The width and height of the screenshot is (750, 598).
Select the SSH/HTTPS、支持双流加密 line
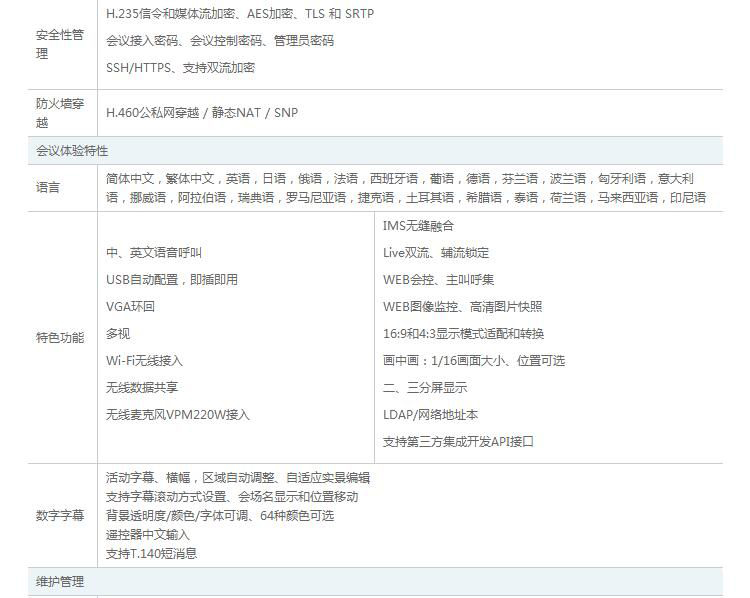(x=180, y=68)
